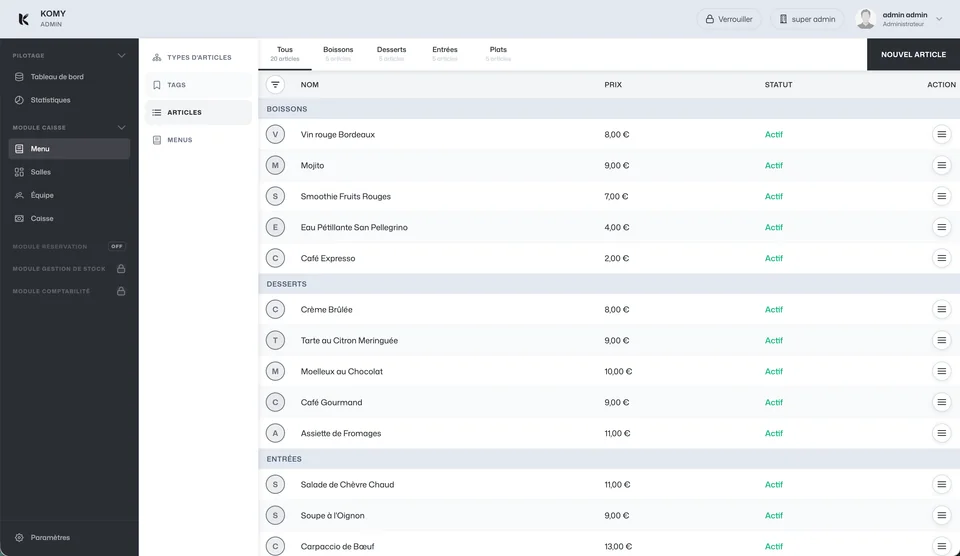Expand the admin admin account dropdown
Image resolution: width=960 pixels, height=556 pixels.
[x=939, y=19]
